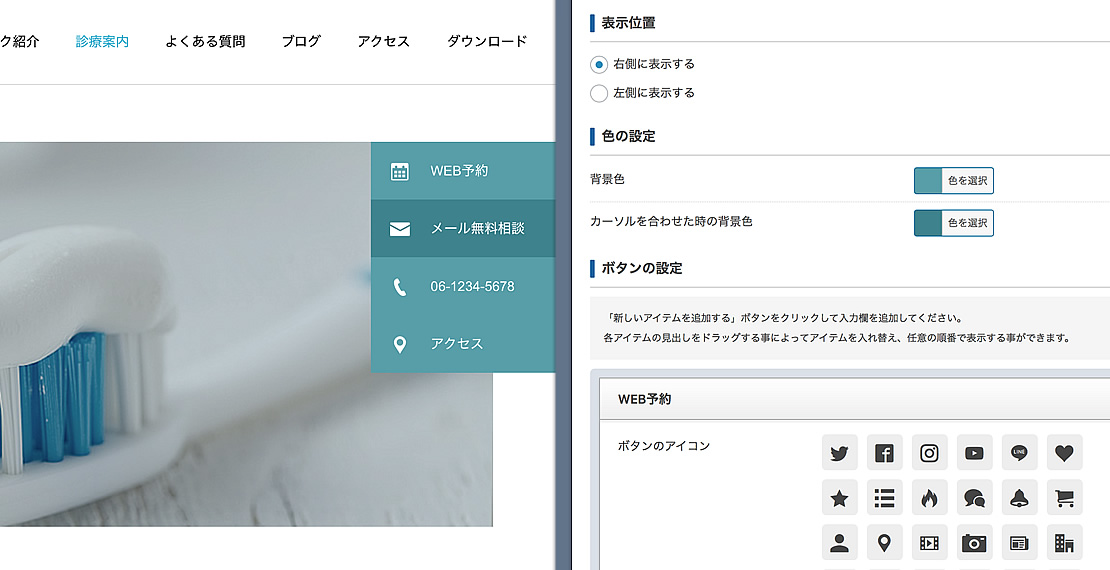The width and height of the screenshot is (1110, 570).
Task: Click the WEB予約 floating button label in preview
Action: pos(459,171)
